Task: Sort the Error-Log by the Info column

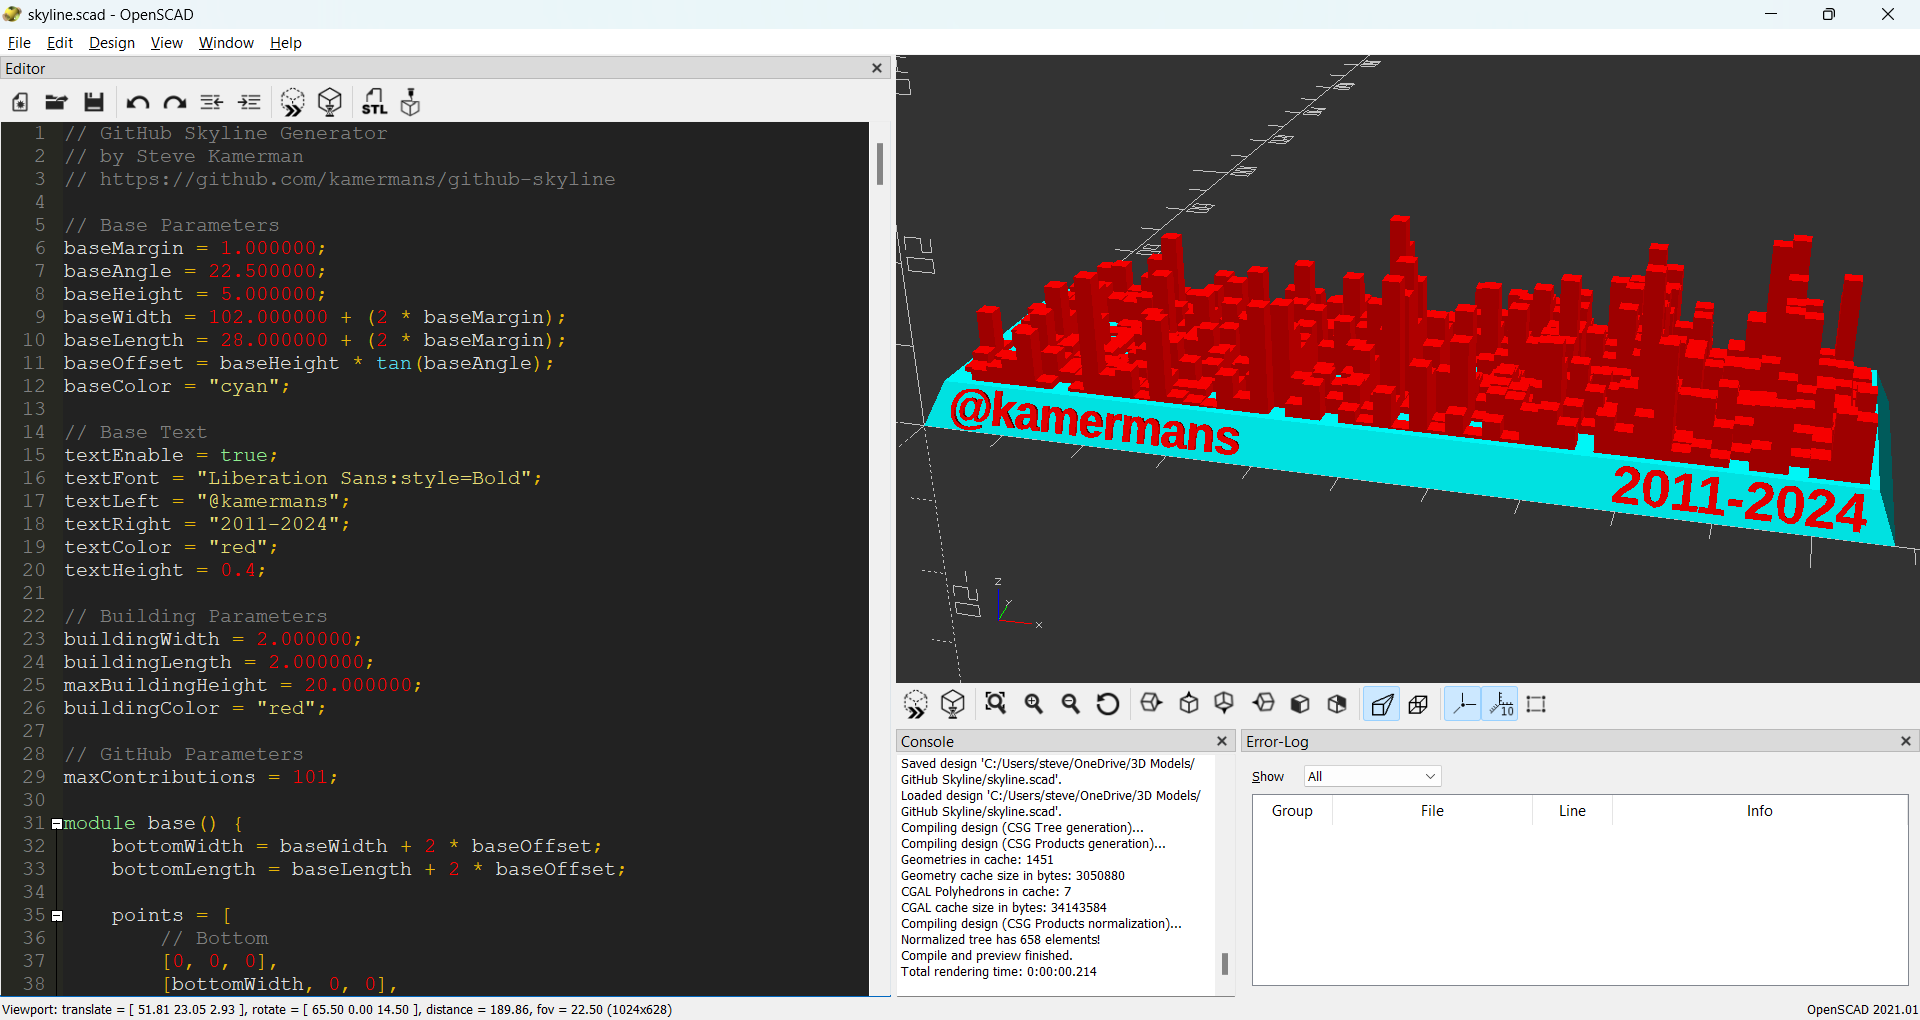Action: click(x=1759, y=811)
